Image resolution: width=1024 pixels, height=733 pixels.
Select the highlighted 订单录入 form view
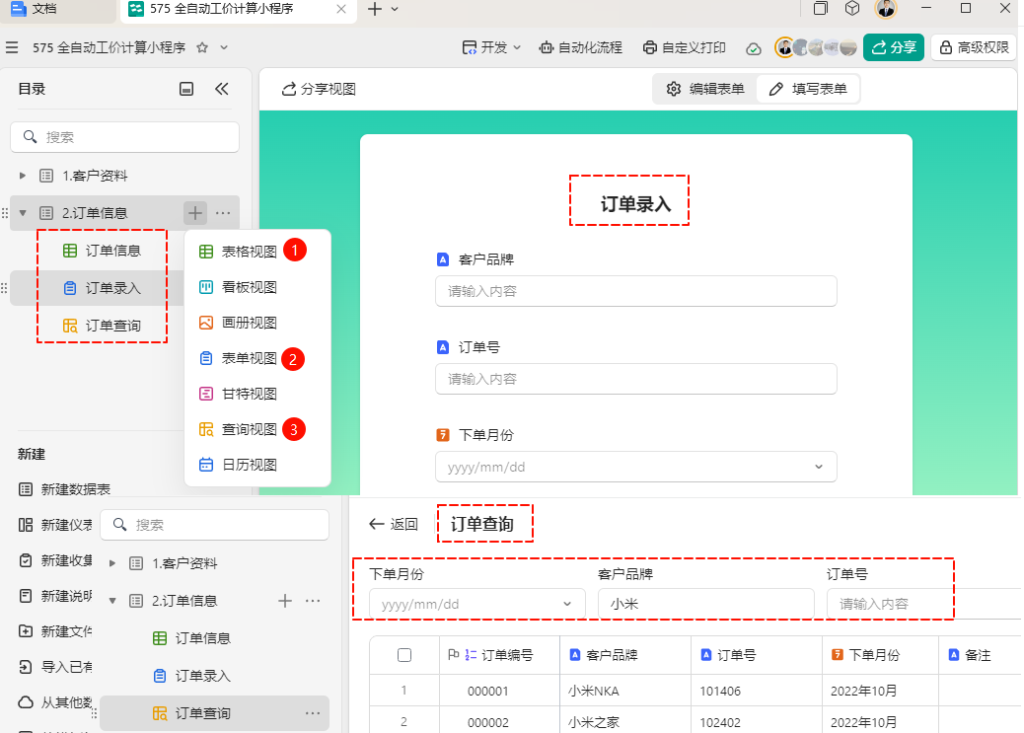[x=102, y=288]
